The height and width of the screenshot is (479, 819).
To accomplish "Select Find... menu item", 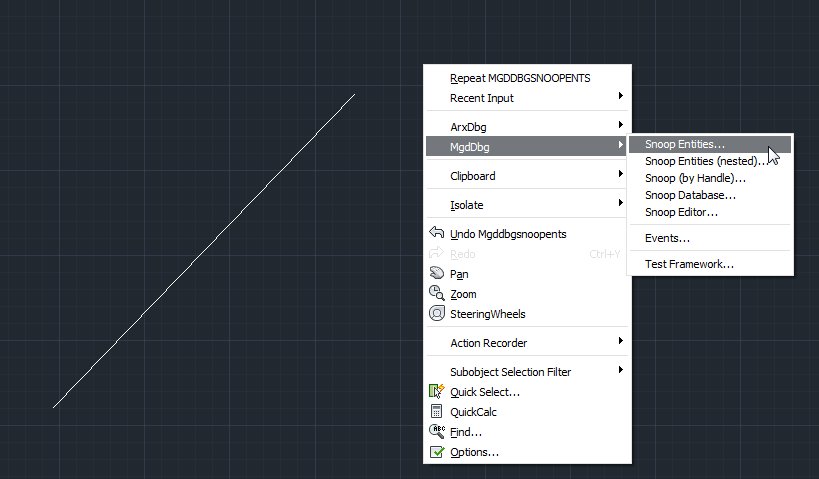I will [x=527, y=432].
